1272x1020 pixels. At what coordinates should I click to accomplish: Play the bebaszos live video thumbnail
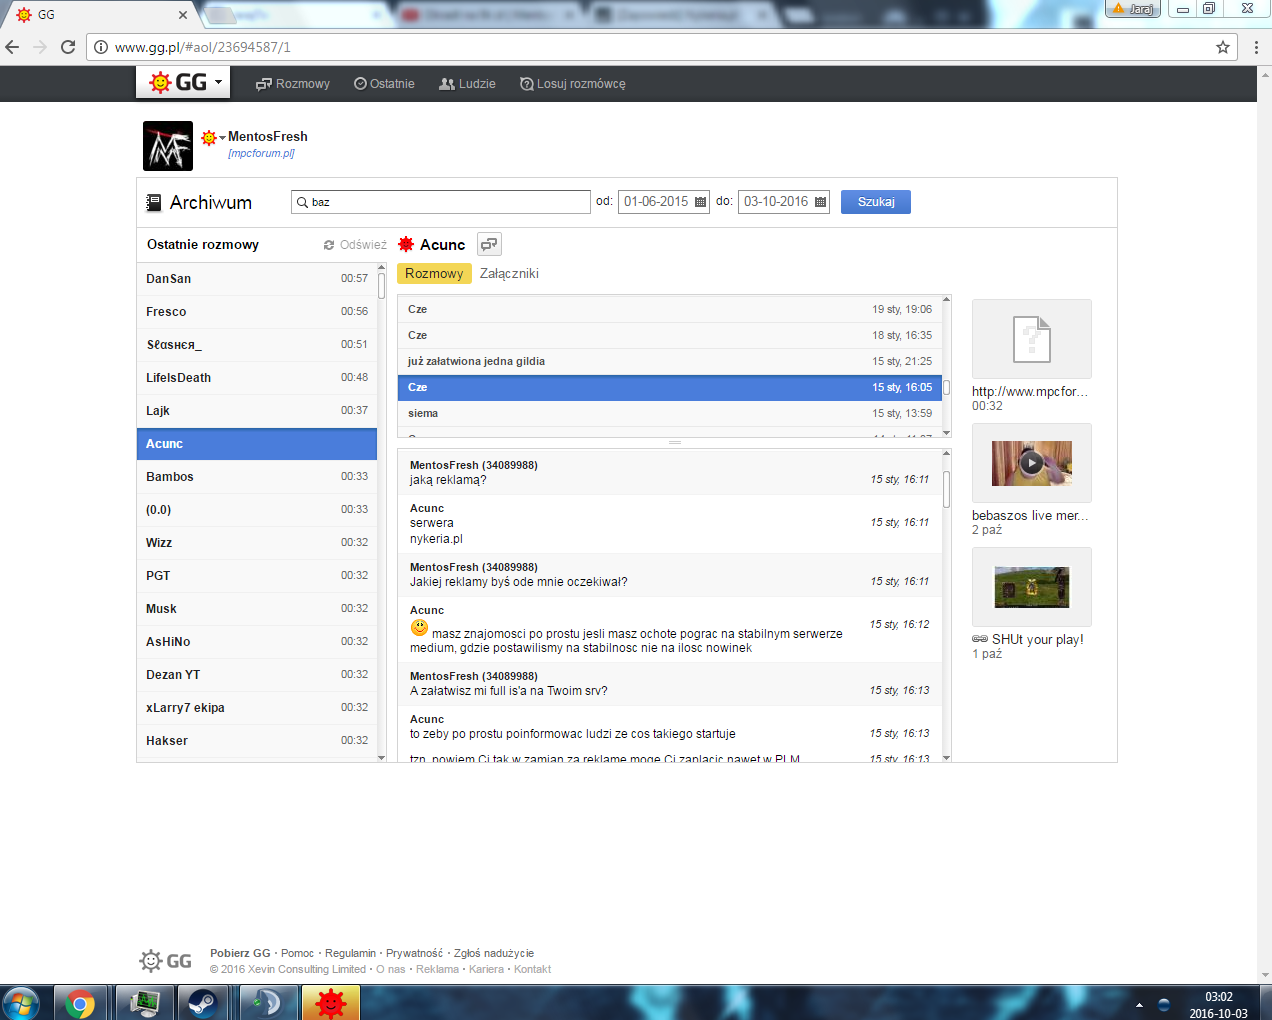(x=1032, y=463)
